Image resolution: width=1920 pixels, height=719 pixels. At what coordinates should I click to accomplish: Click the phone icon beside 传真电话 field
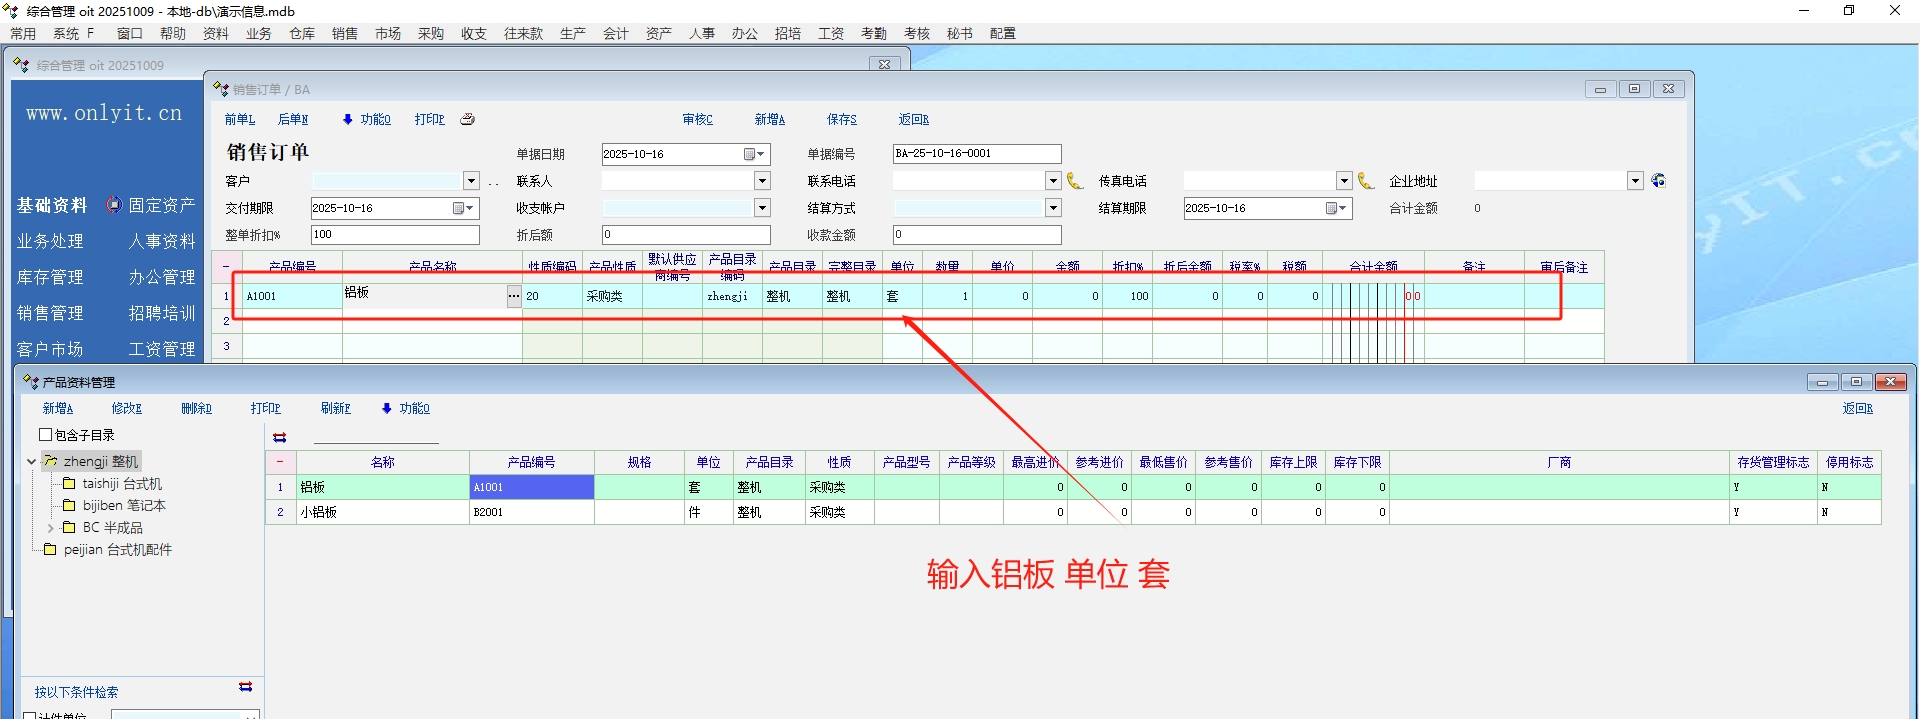tap(1366, 181)
